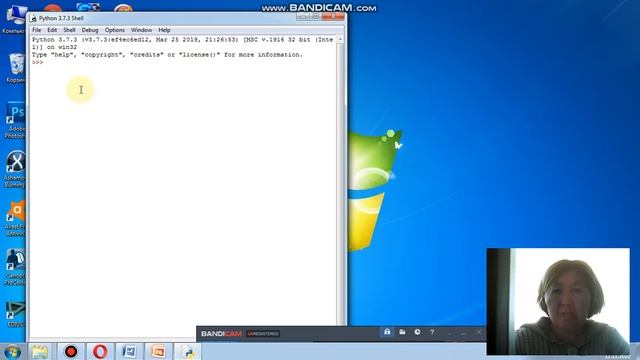The height and width of the screenshot is (360, 640).
Task: Click the Python Shell vertical scrollbar track
Action: 340,184
